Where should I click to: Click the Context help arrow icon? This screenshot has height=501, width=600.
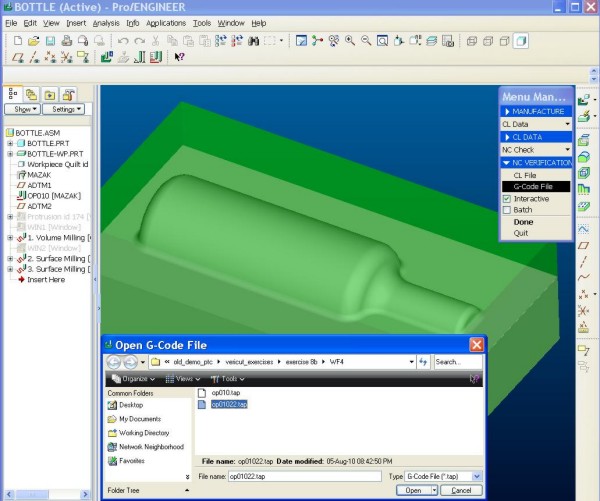179,57
